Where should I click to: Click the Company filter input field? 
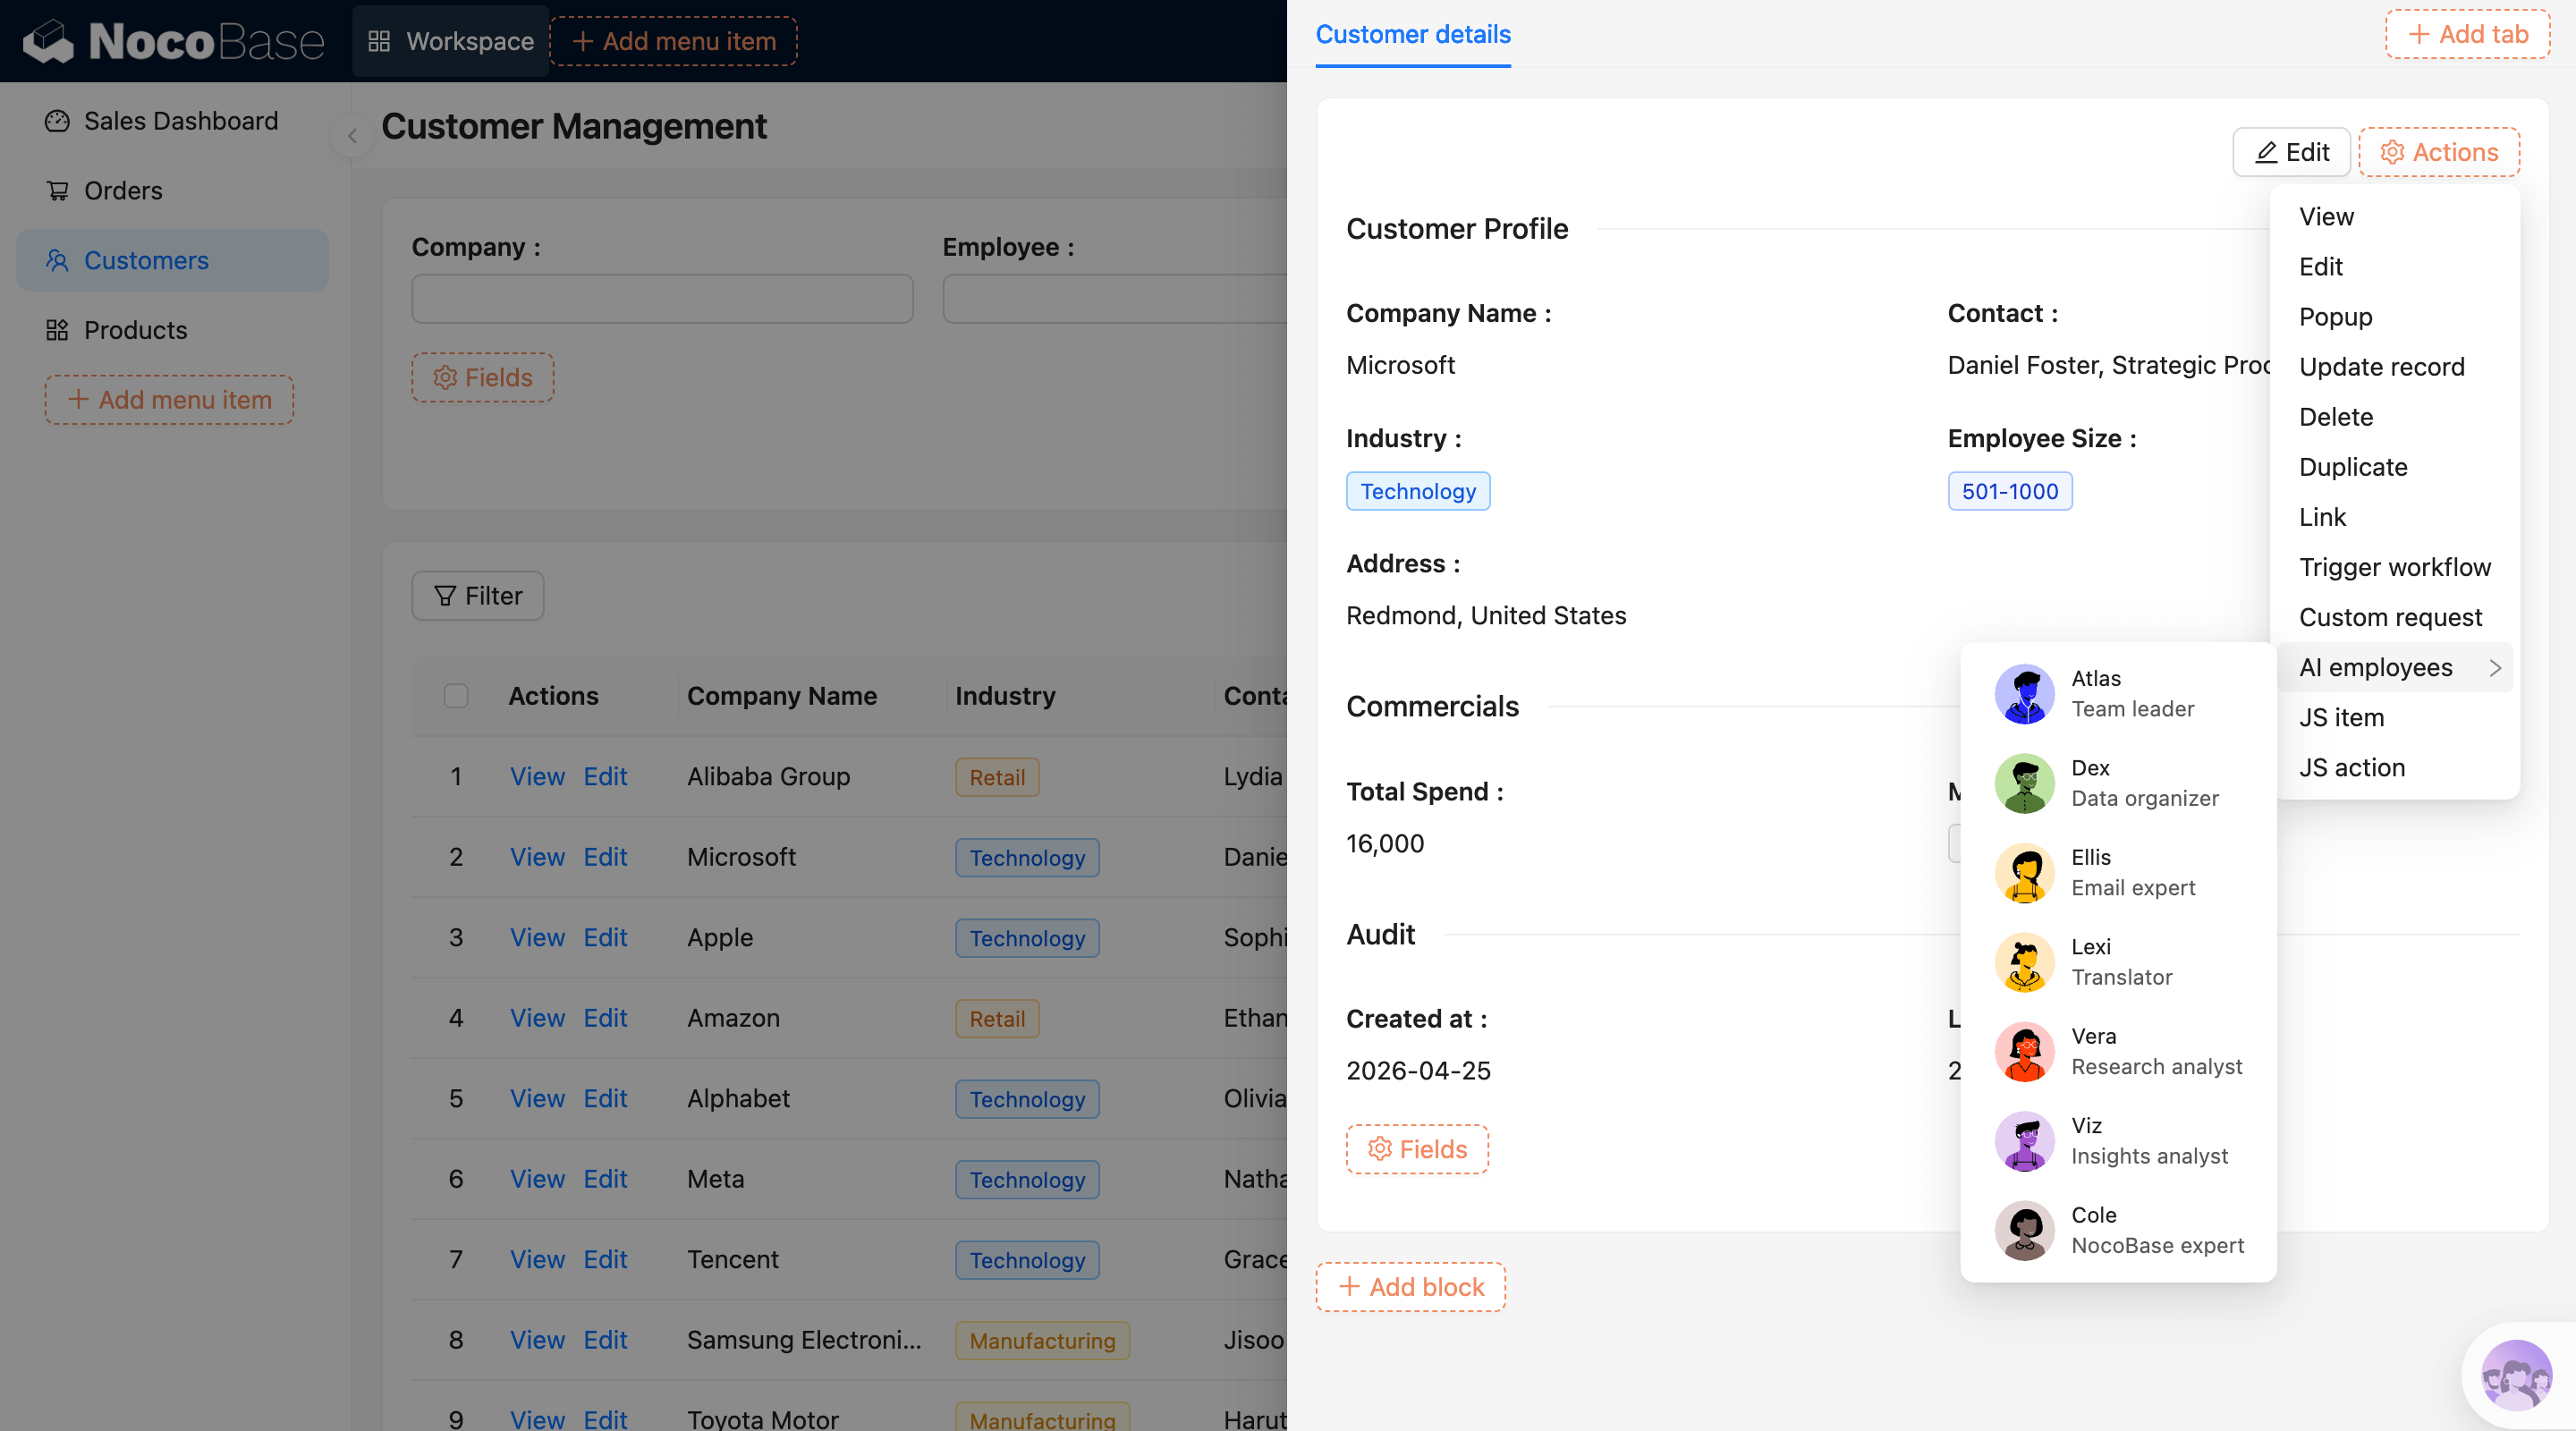tap(662, 299)
